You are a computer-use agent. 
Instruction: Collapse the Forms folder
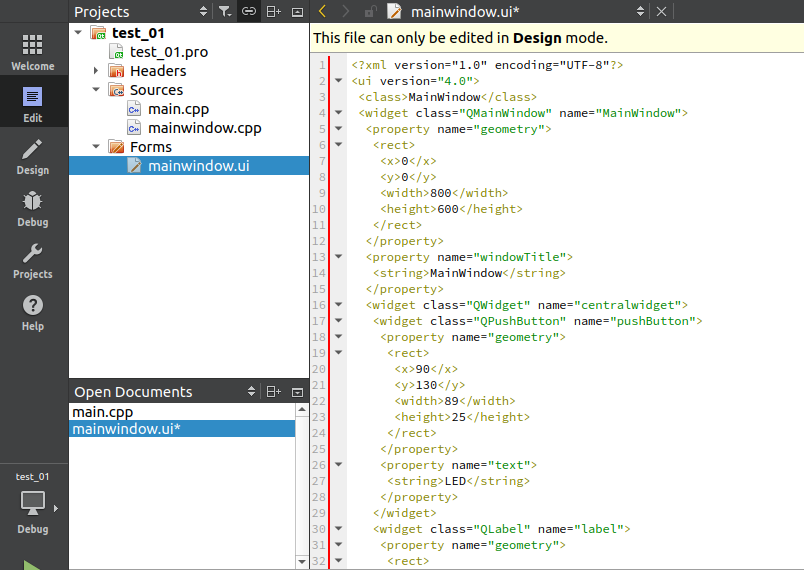[96, 146]
